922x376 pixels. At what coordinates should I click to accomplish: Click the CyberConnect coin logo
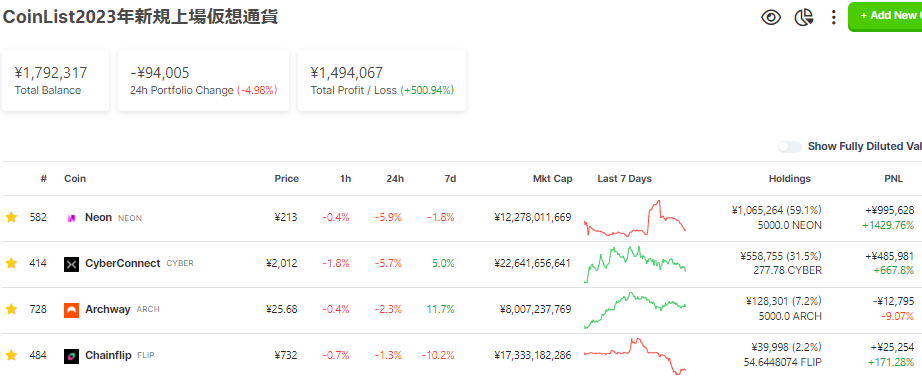click(71, 264)
